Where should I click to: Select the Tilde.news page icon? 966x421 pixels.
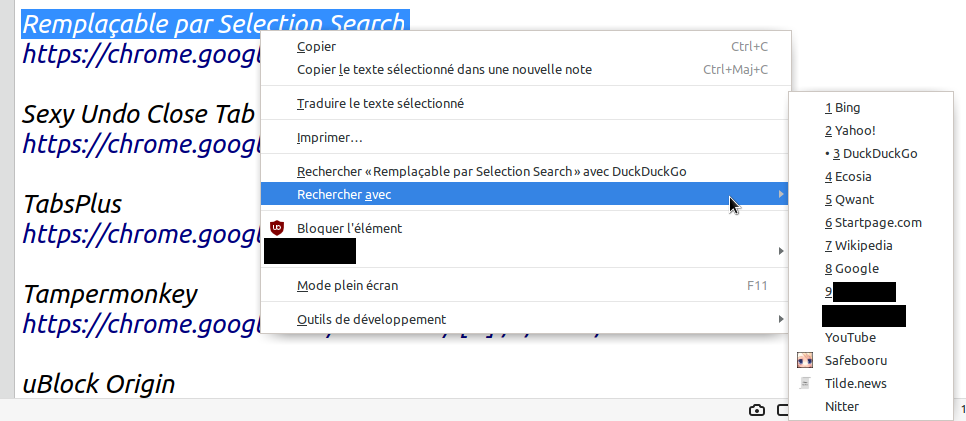805,383
